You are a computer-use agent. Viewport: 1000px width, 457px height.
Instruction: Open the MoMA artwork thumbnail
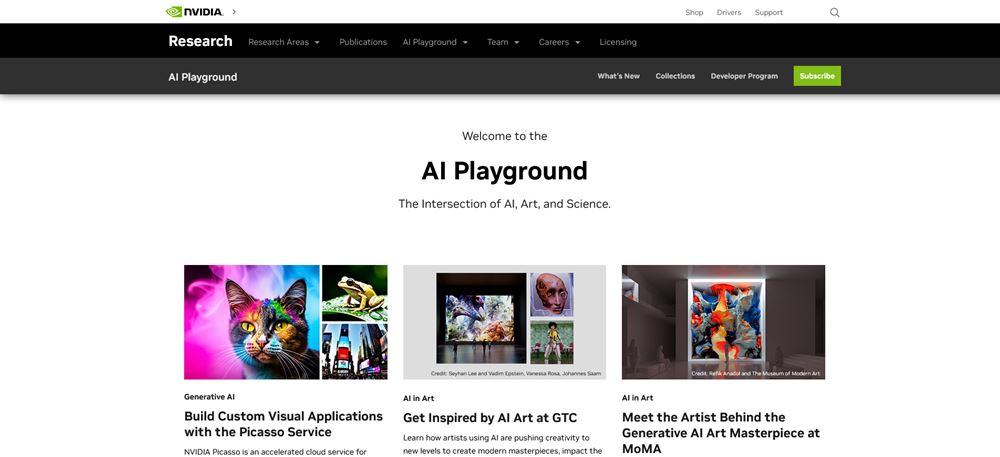[723, 322]
